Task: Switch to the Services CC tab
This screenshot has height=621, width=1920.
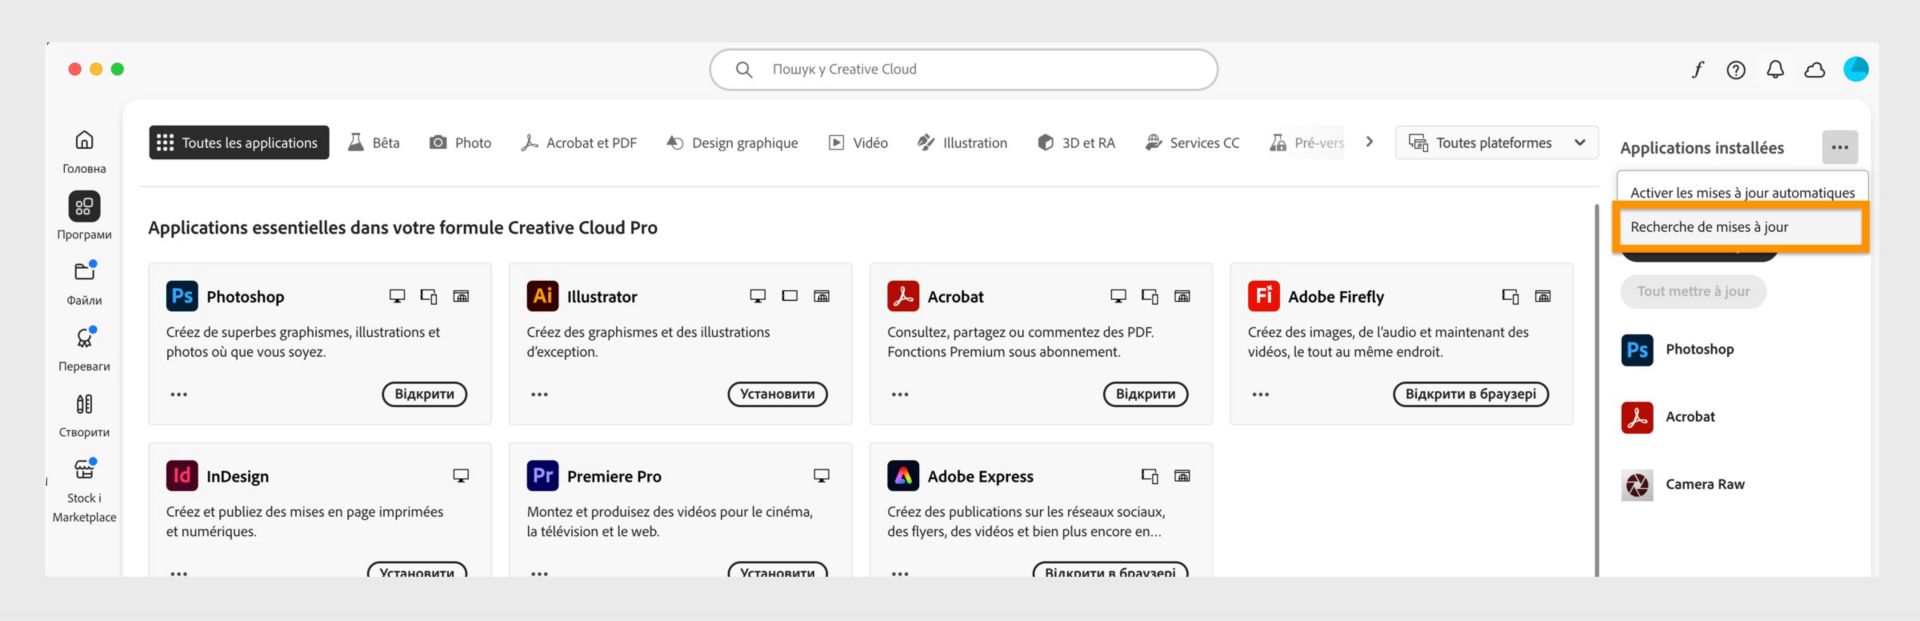Action: pos(1192,143)
